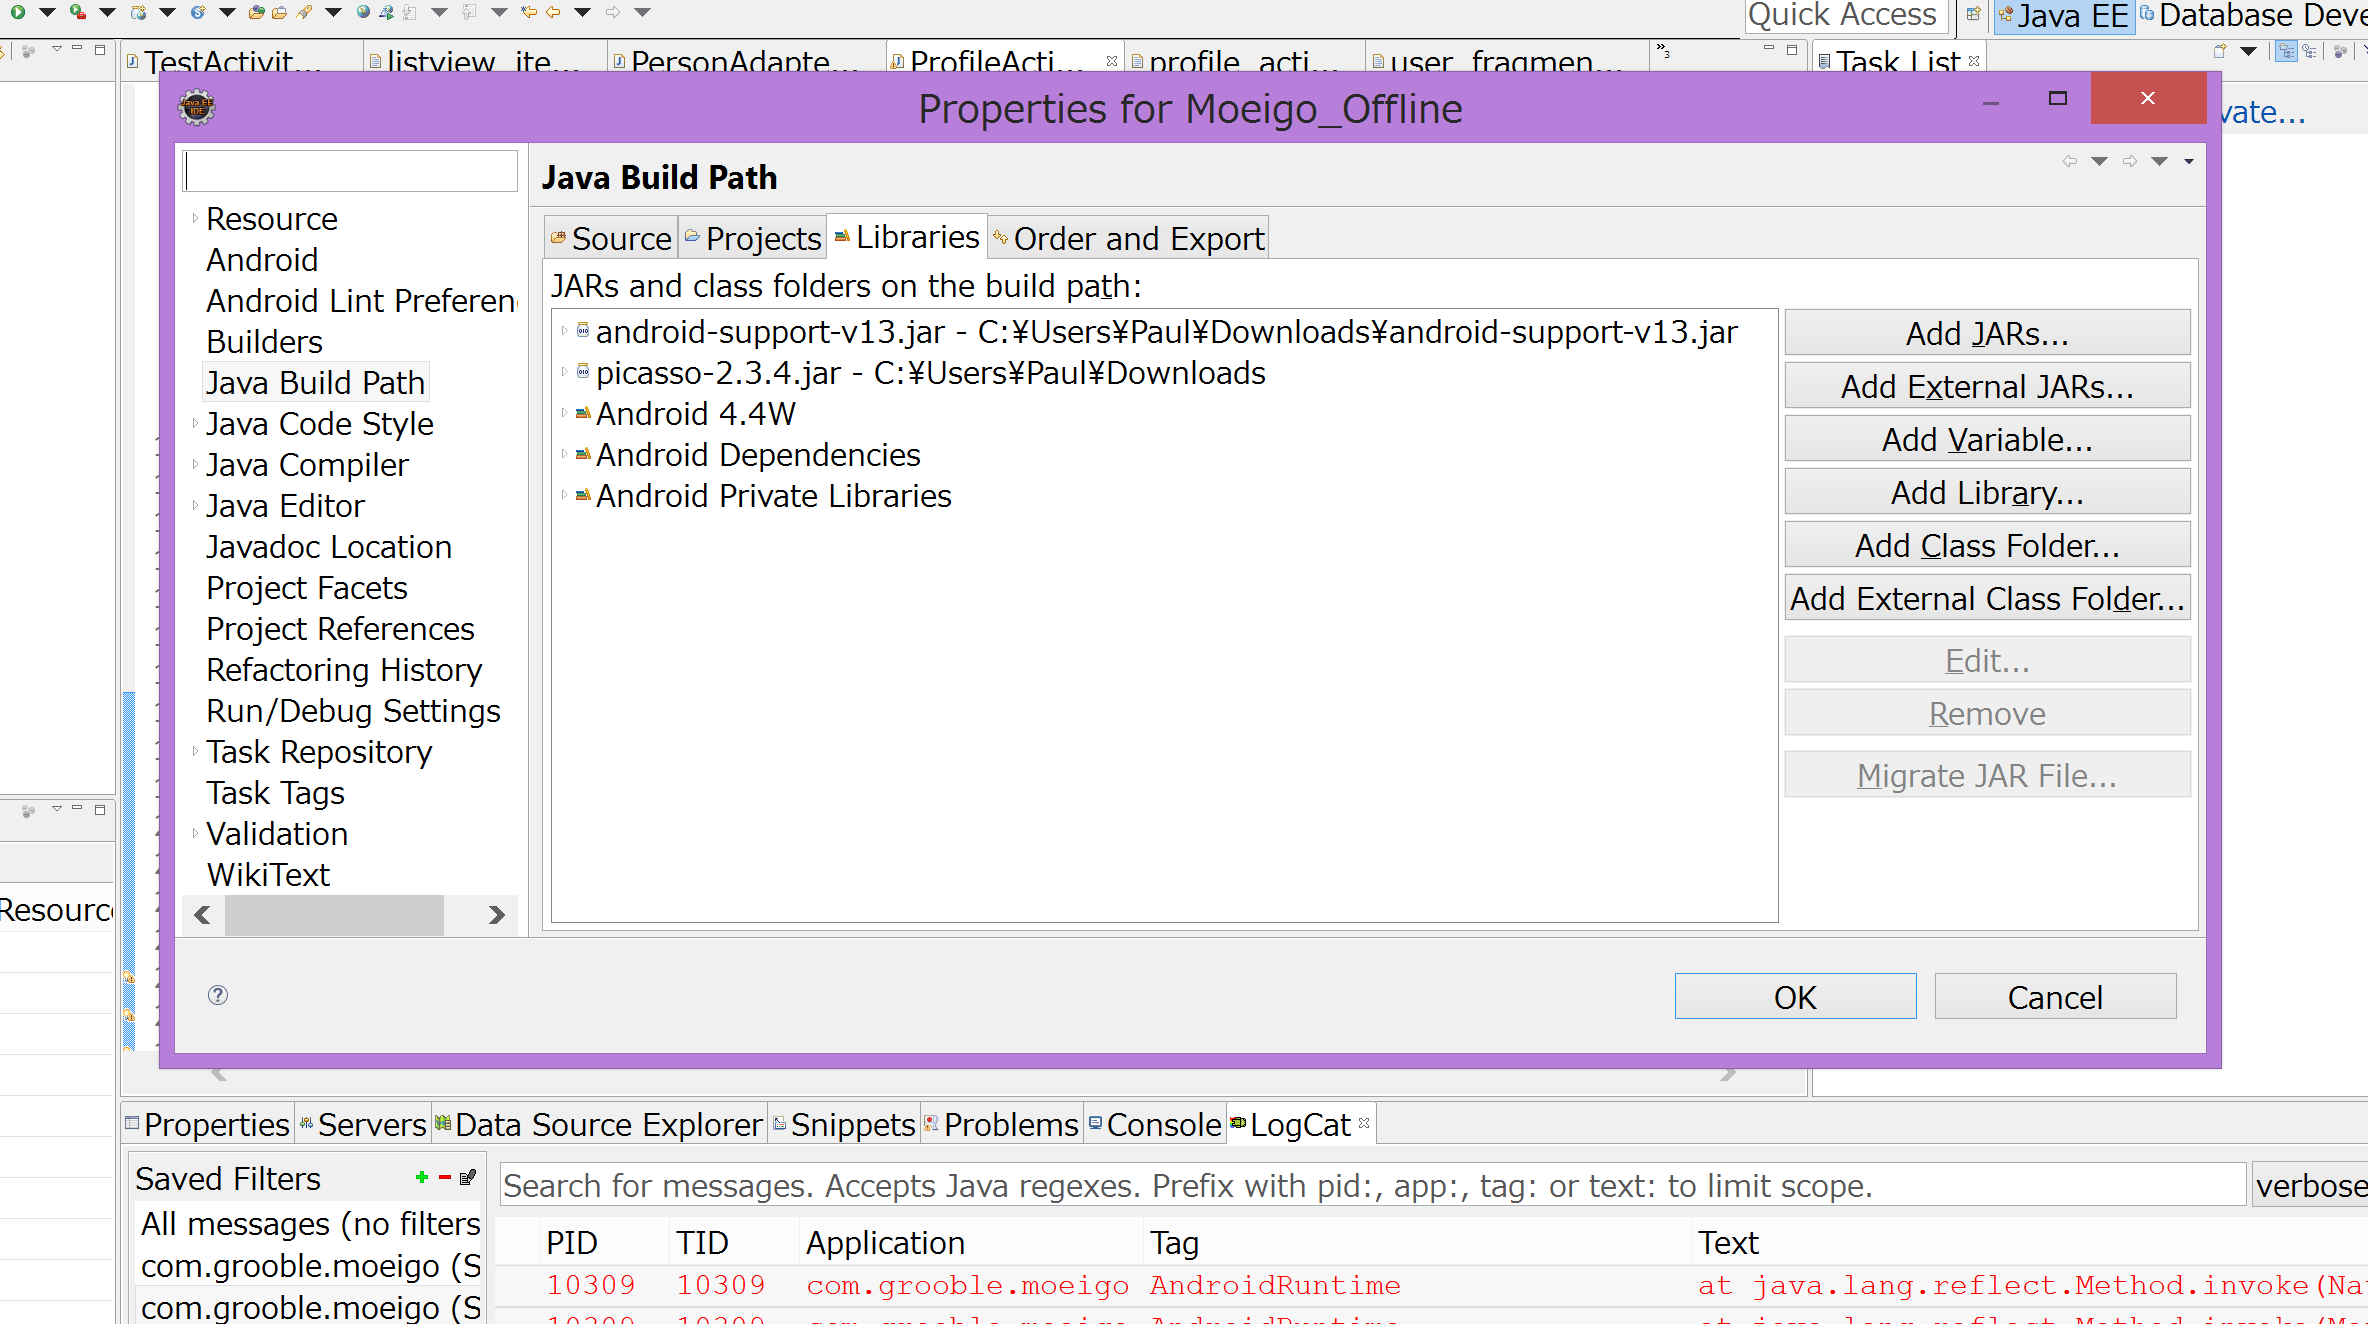Expand picasso-2.3.4.jar entry
The image size is (2368, 1324).
(564, 372)
